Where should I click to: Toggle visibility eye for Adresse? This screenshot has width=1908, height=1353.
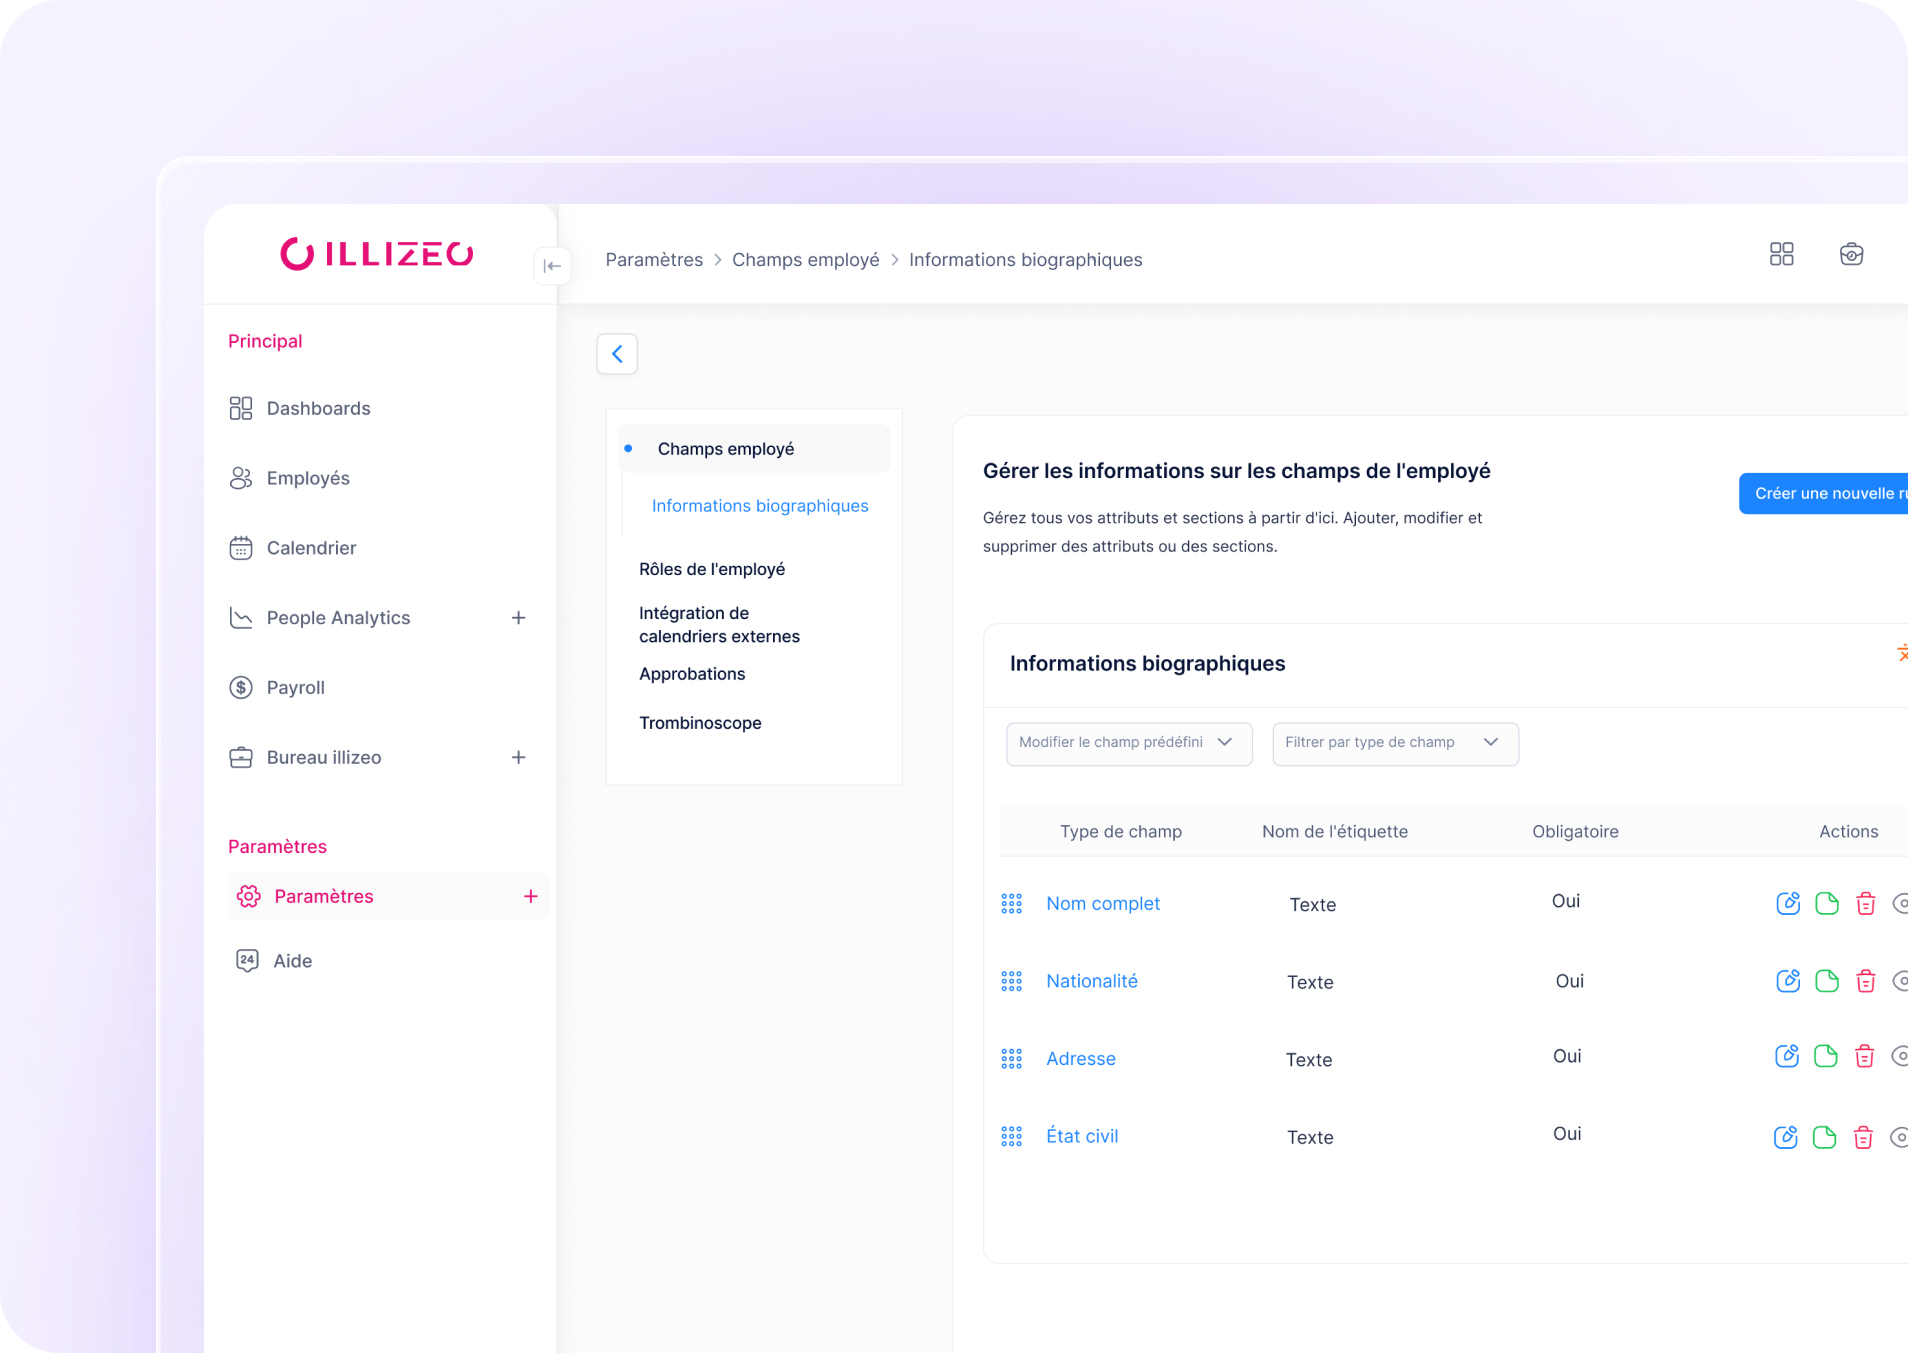[1898, 1057]
